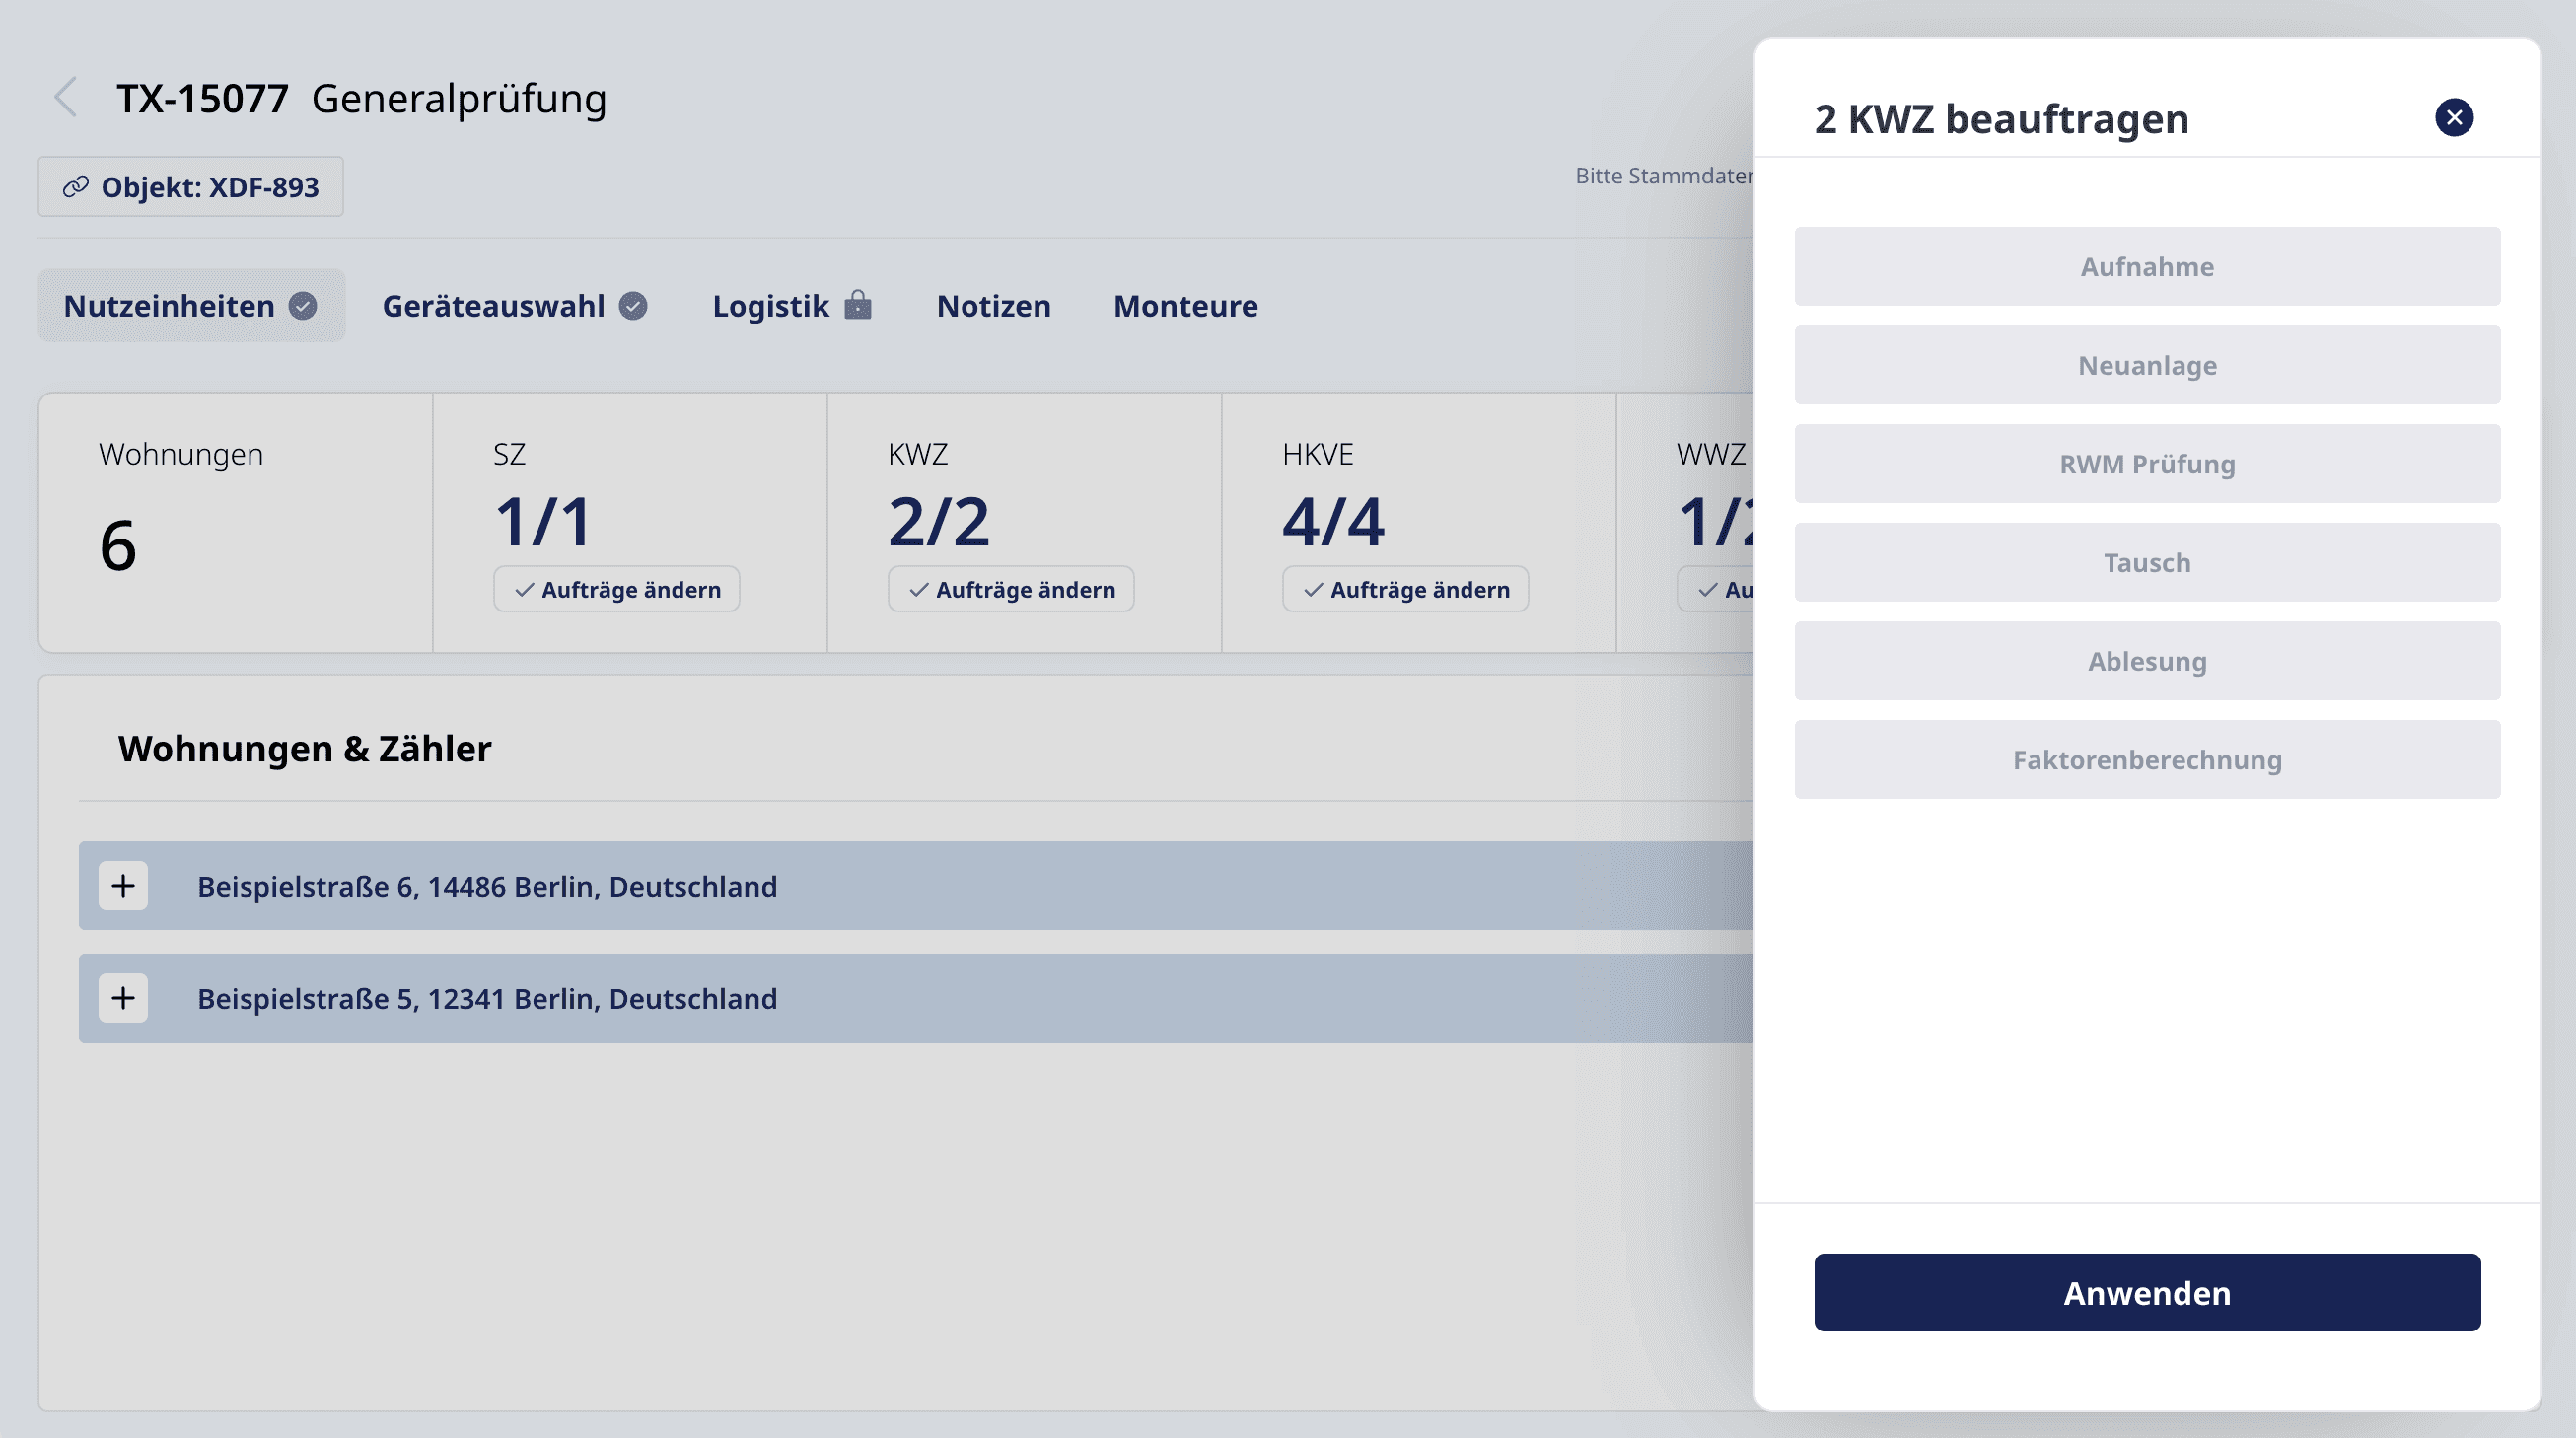Toggle the Neuanlage order option
Viewport: 2576px width, 1438px height.
coord(2146,365)
